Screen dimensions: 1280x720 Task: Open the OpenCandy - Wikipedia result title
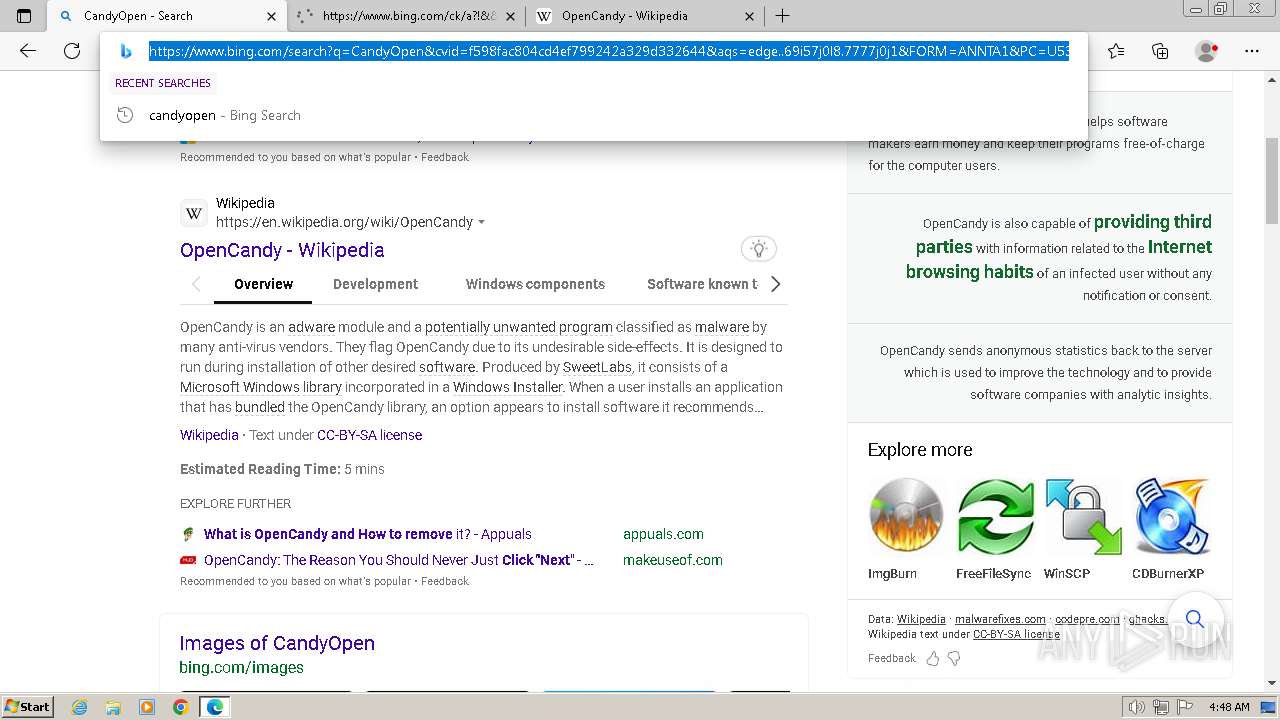(282, 250)
